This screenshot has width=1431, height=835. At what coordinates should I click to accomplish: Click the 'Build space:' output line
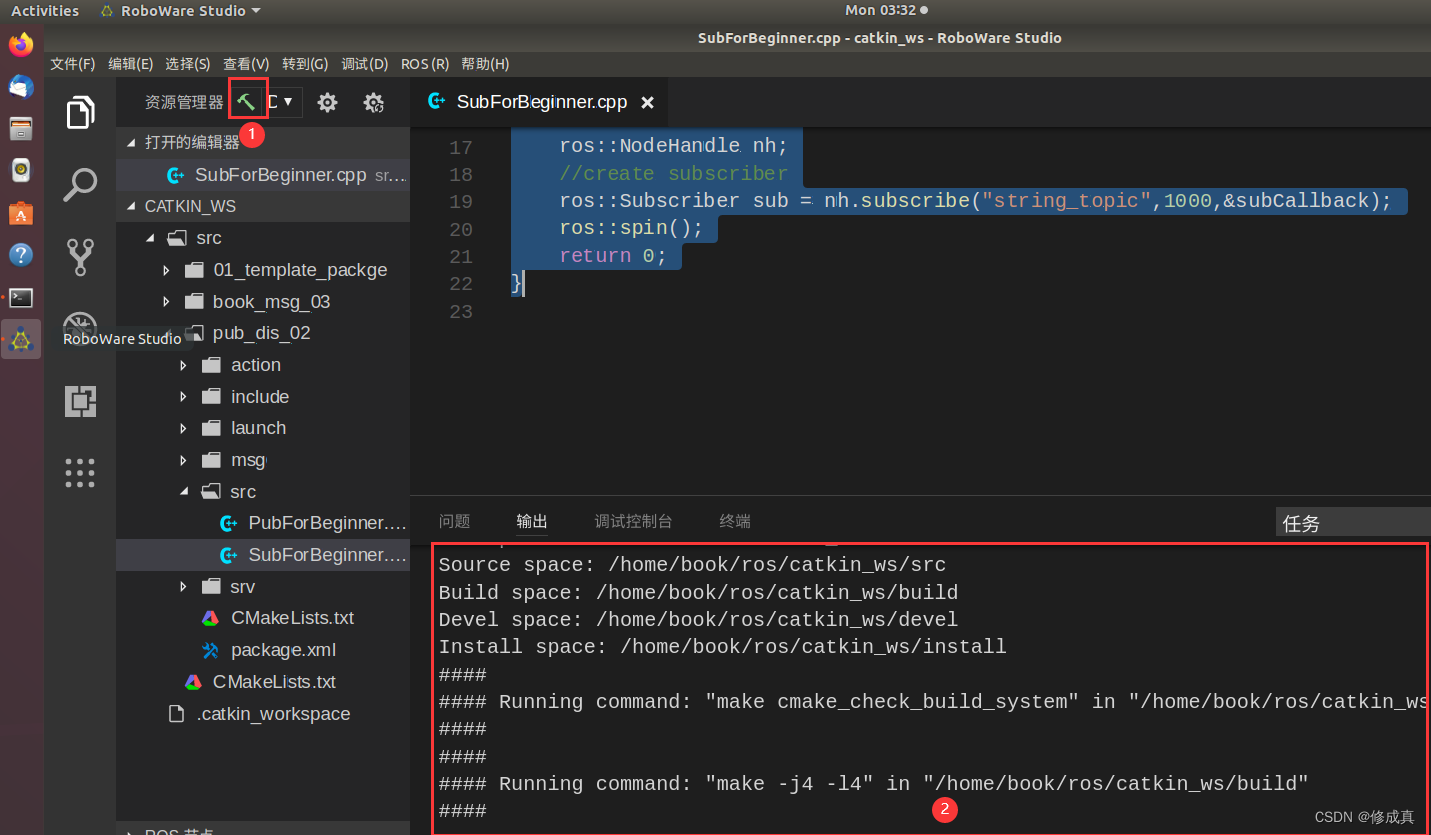pos(698,592)
